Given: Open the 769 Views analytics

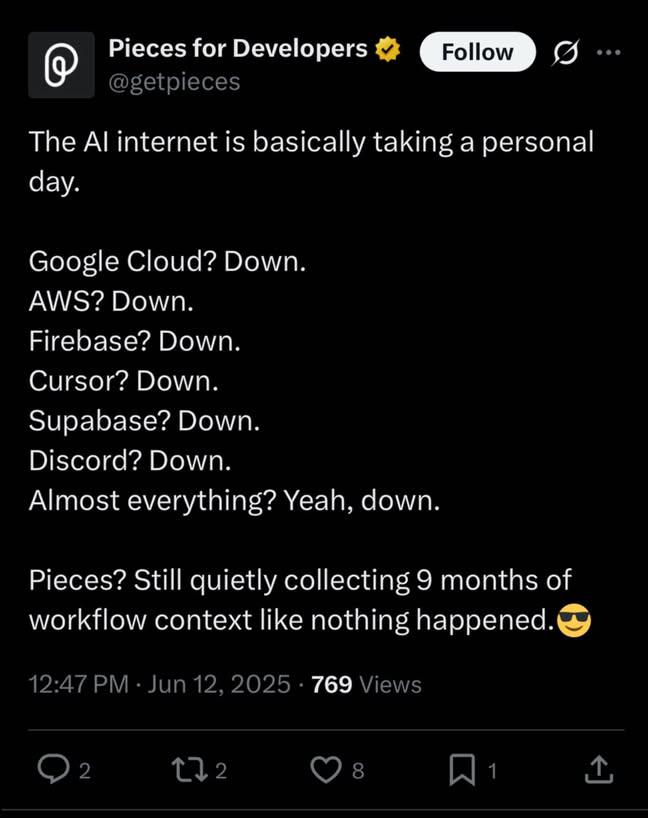Looking at the screenshot, I should 366,685.
